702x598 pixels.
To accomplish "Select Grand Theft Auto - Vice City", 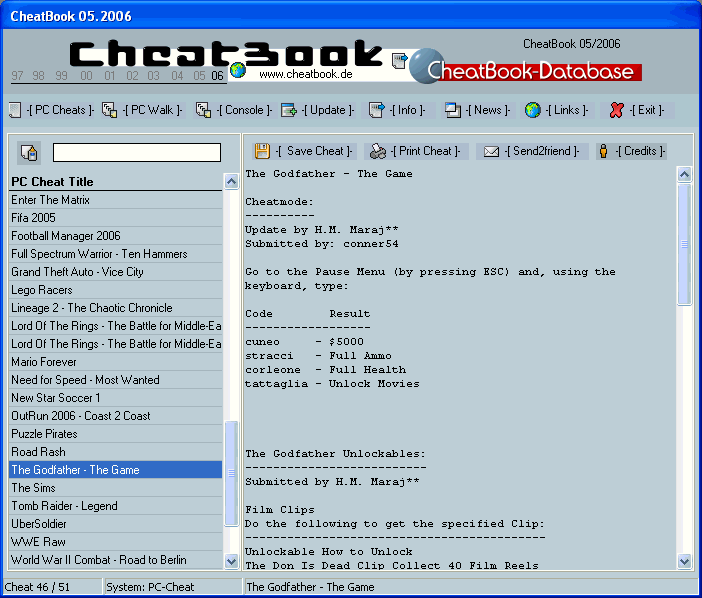I will tap(116, 272).
